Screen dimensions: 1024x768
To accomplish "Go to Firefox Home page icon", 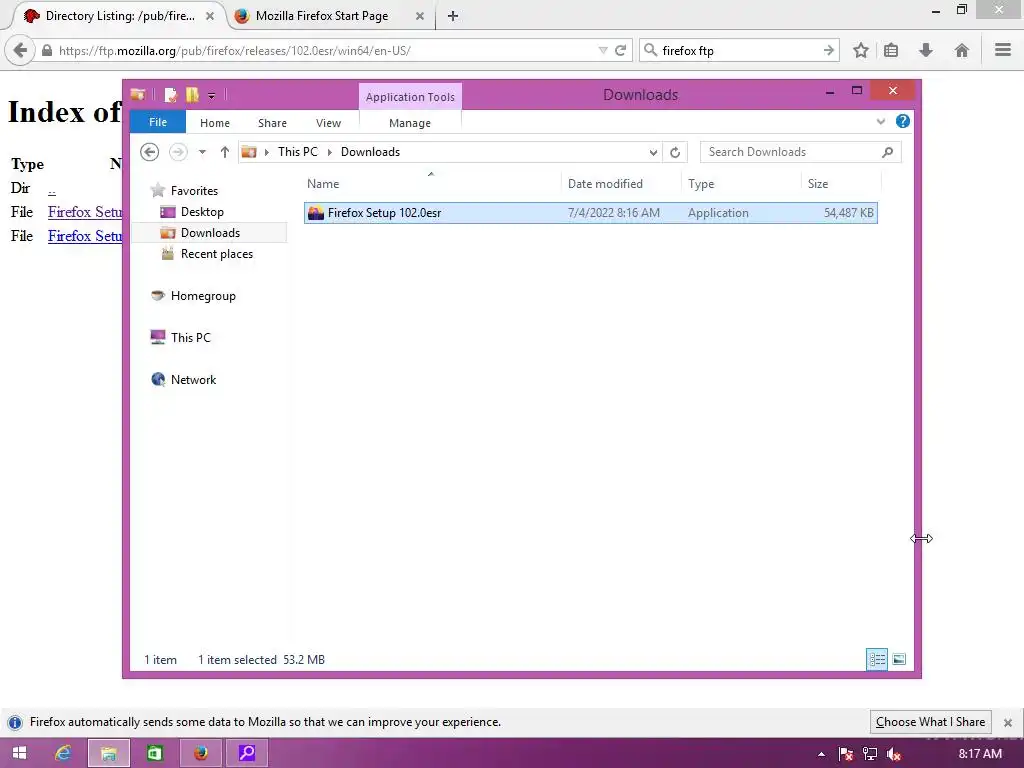I will click(x=961, y=50).
